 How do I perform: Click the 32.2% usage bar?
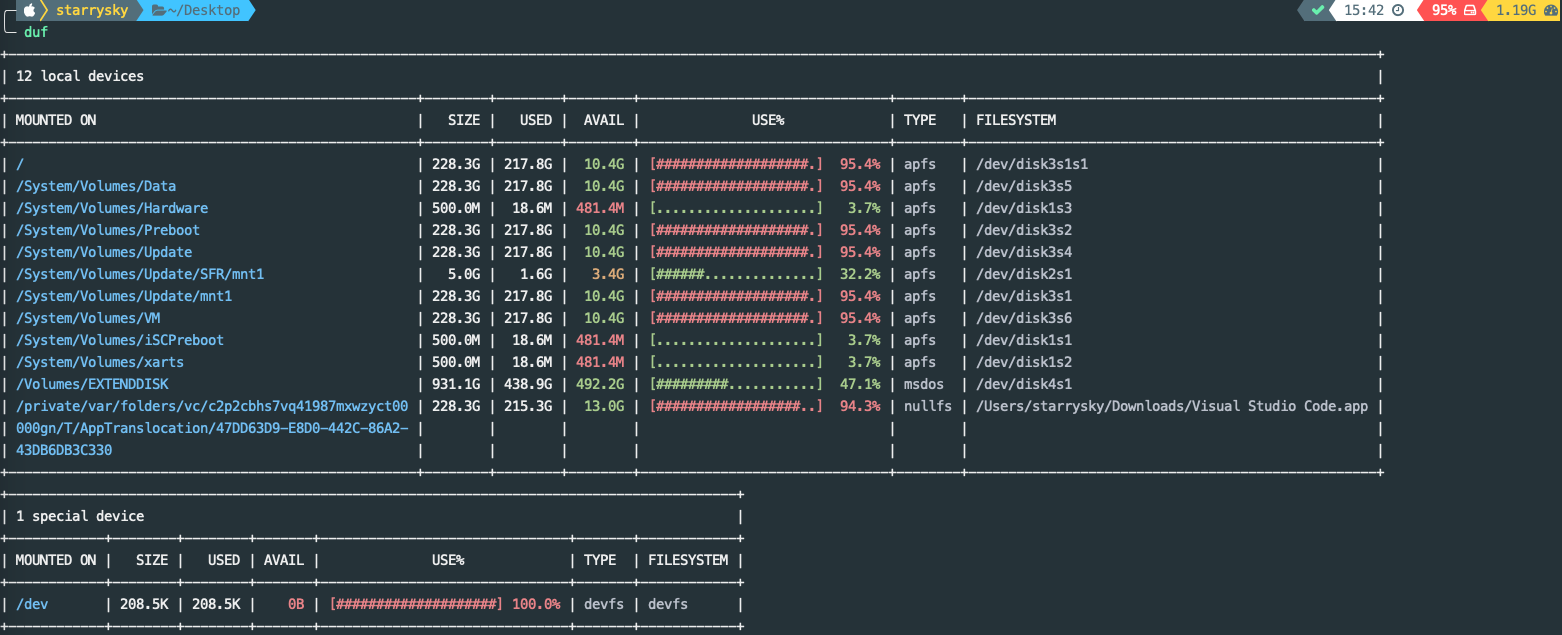(x=736, y=274)
